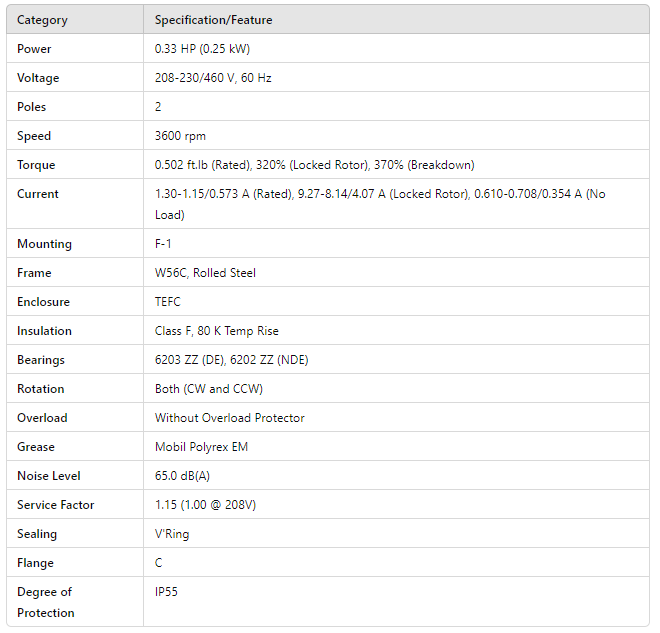Select the 208-230/460 V, 60 Hz cell
Screen dimensions: 660x633
point(213,78)
